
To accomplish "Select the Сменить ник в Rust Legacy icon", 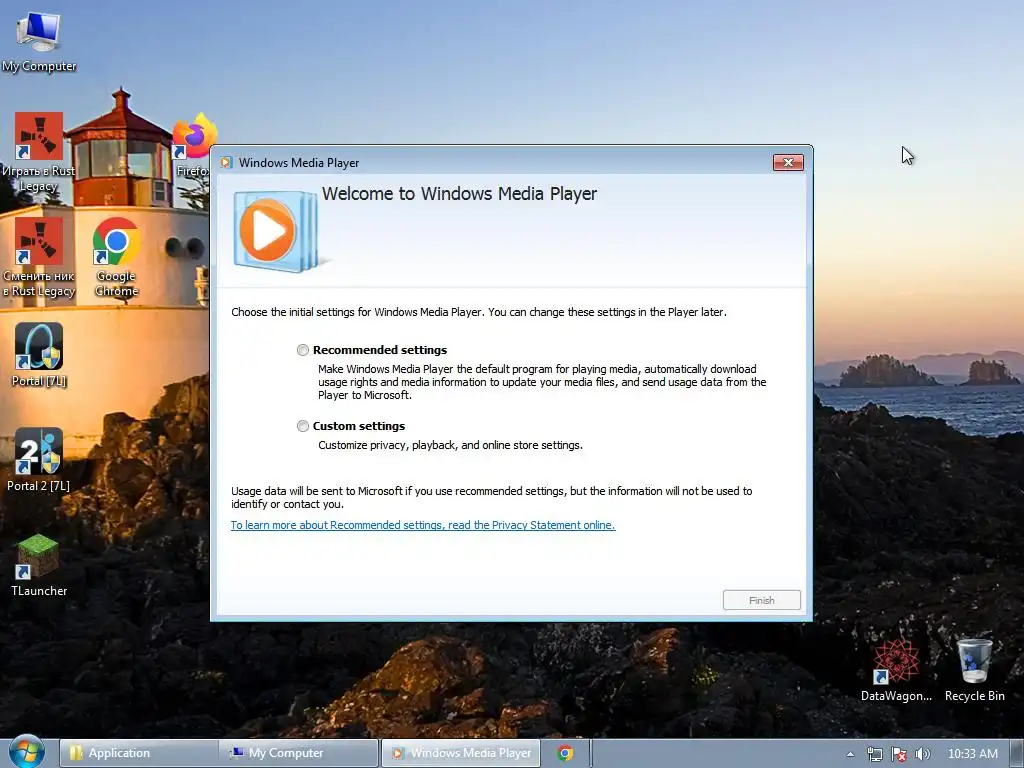I will tap(39, 257).
